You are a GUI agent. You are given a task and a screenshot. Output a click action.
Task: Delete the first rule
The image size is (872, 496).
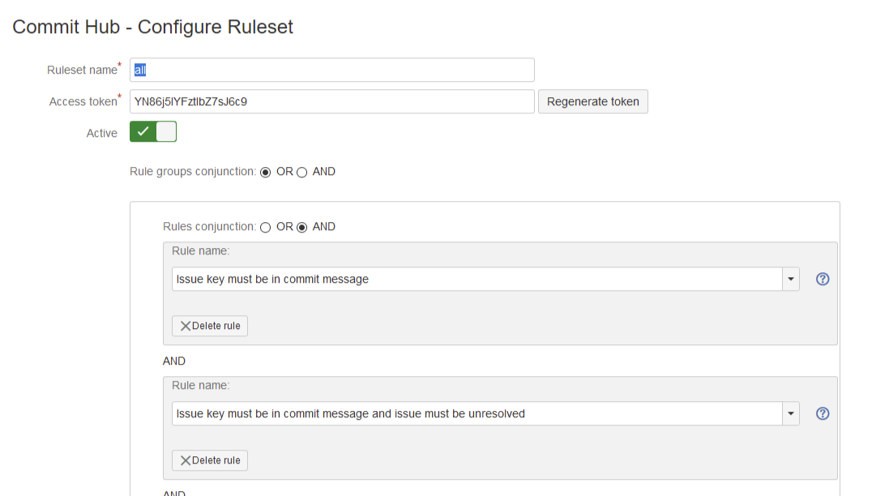[x=210, y=326]
